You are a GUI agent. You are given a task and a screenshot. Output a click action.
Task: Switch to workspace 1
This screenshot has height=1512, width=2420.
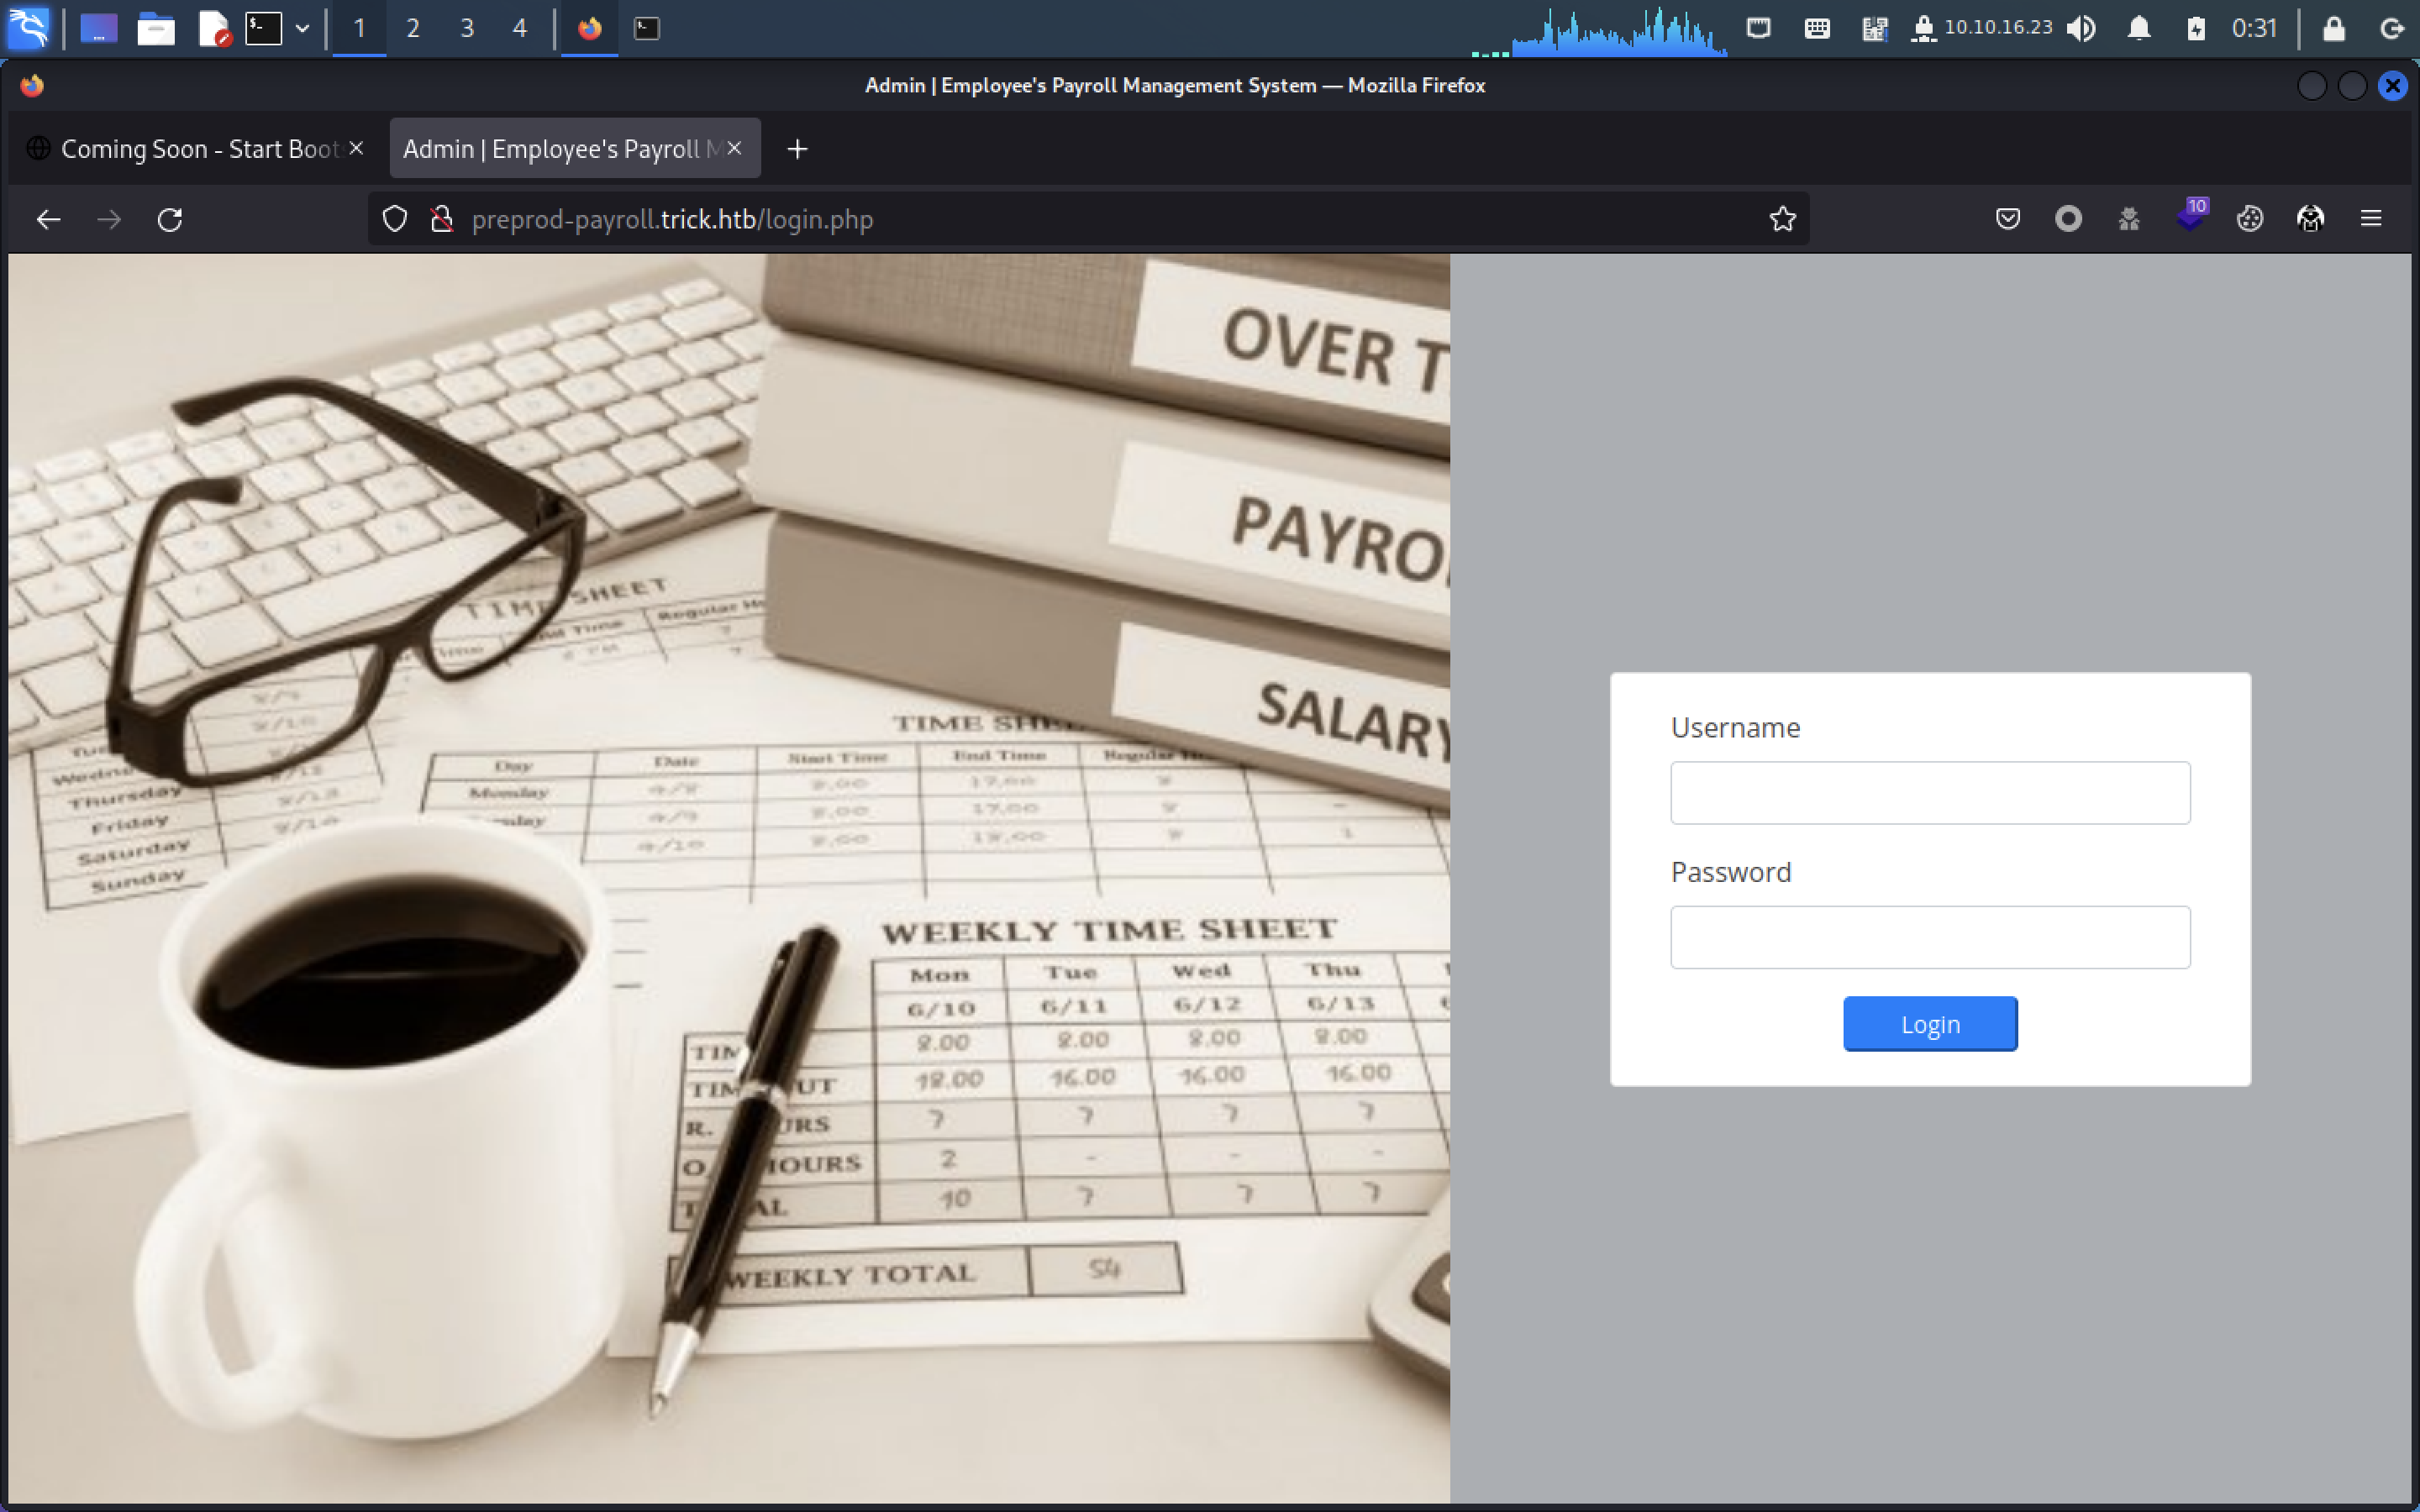point(359,28)
